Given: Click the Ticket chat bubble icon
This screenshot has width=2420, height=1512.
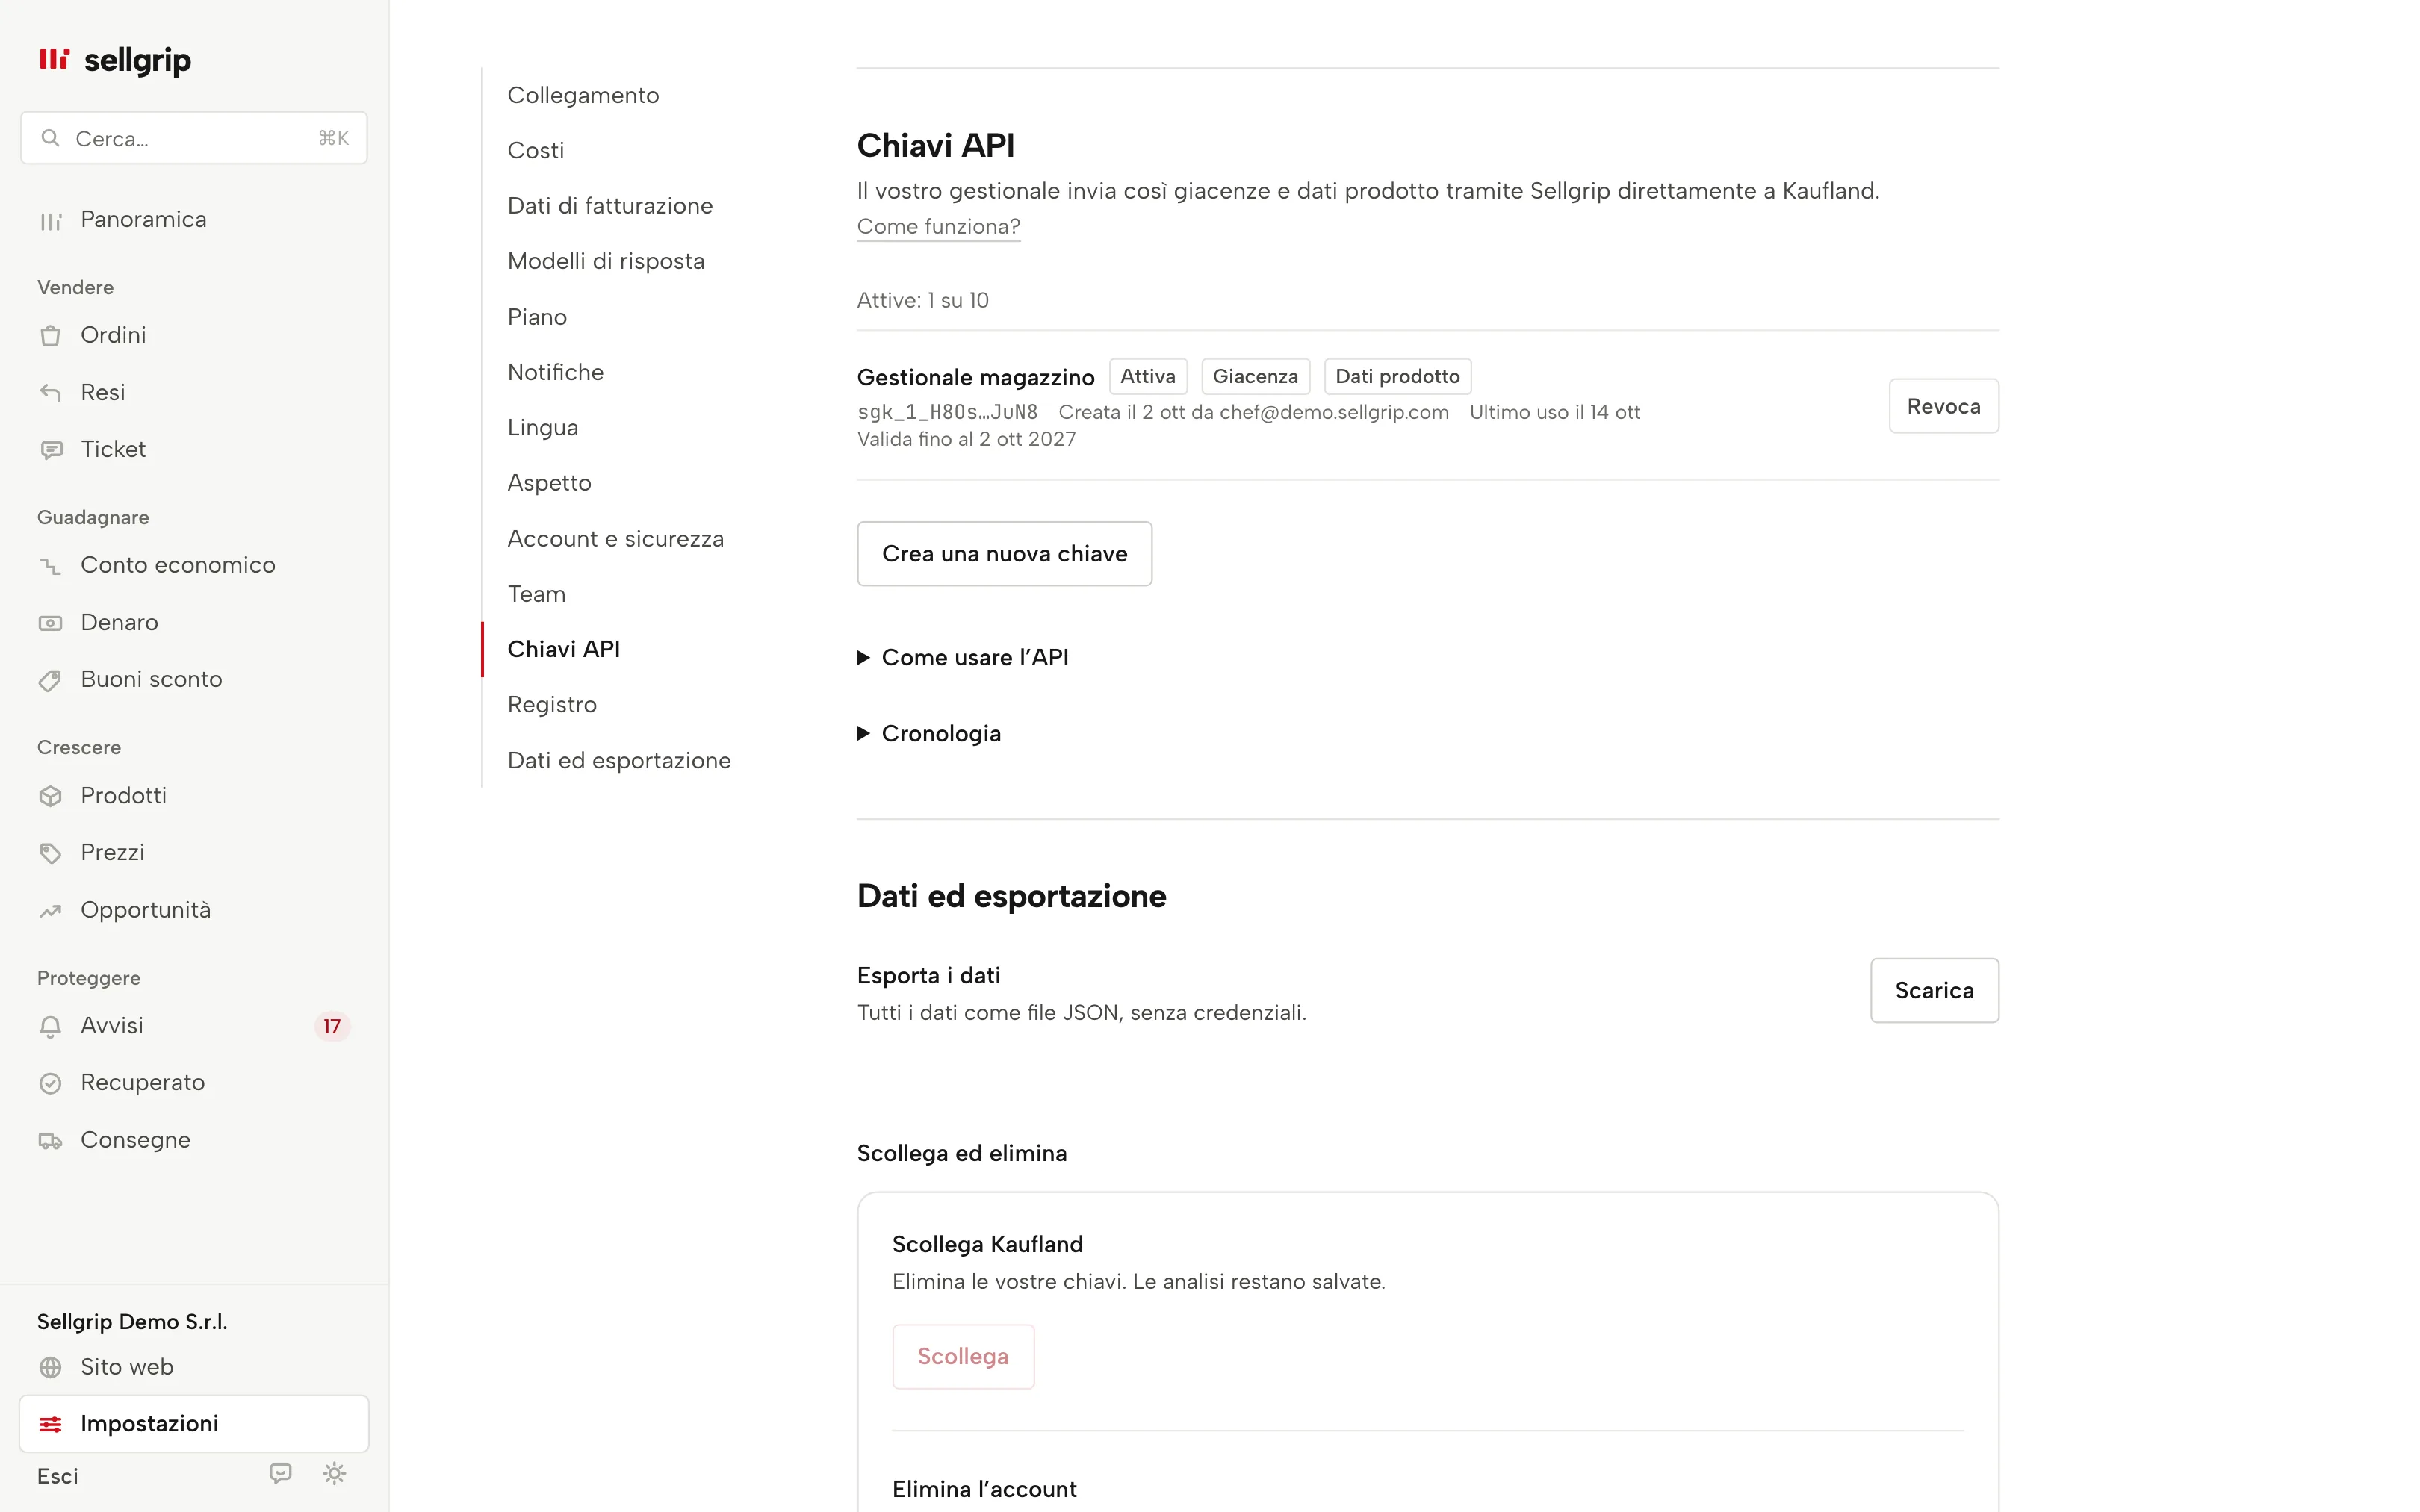Looking at the screenshot, I should (x=51, y=450).
